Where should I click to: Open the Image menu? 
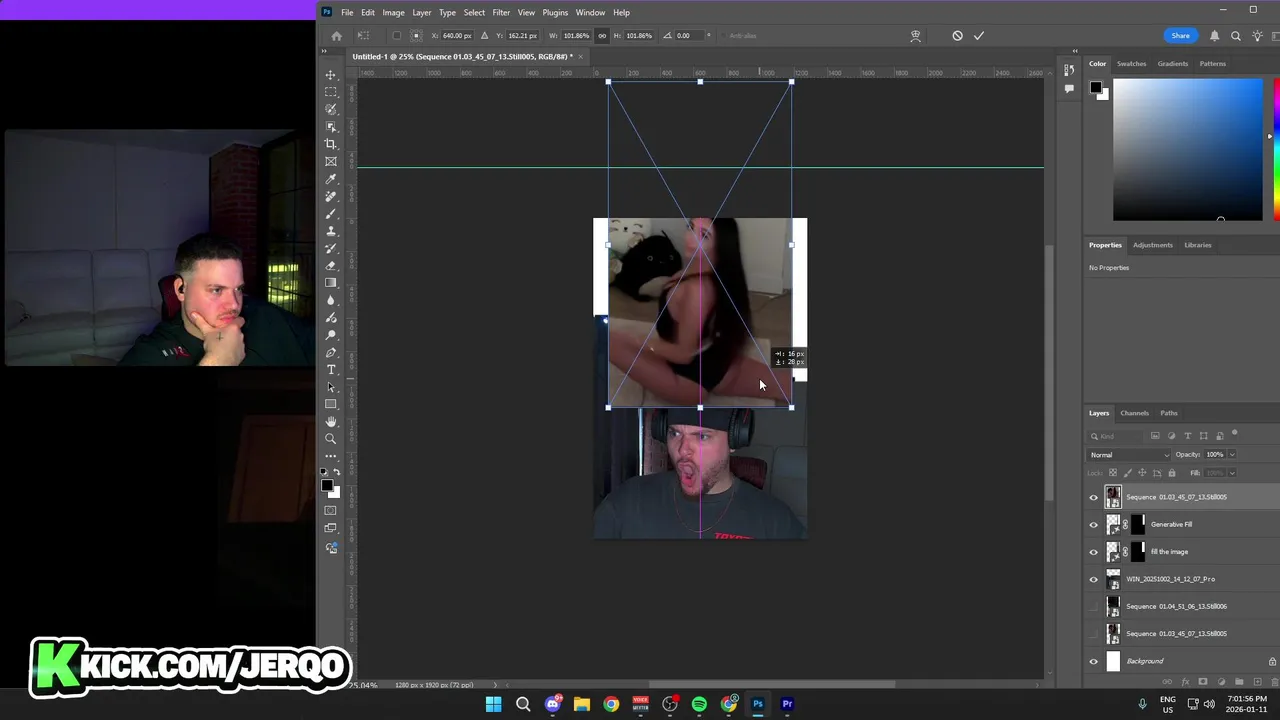(393, 13)
